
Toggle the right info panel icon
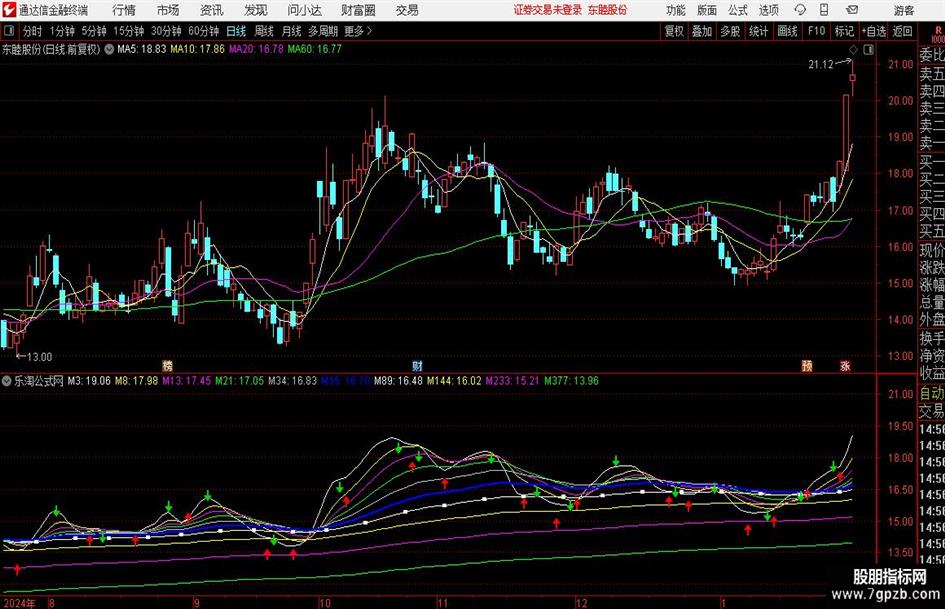tap(868, 50)
